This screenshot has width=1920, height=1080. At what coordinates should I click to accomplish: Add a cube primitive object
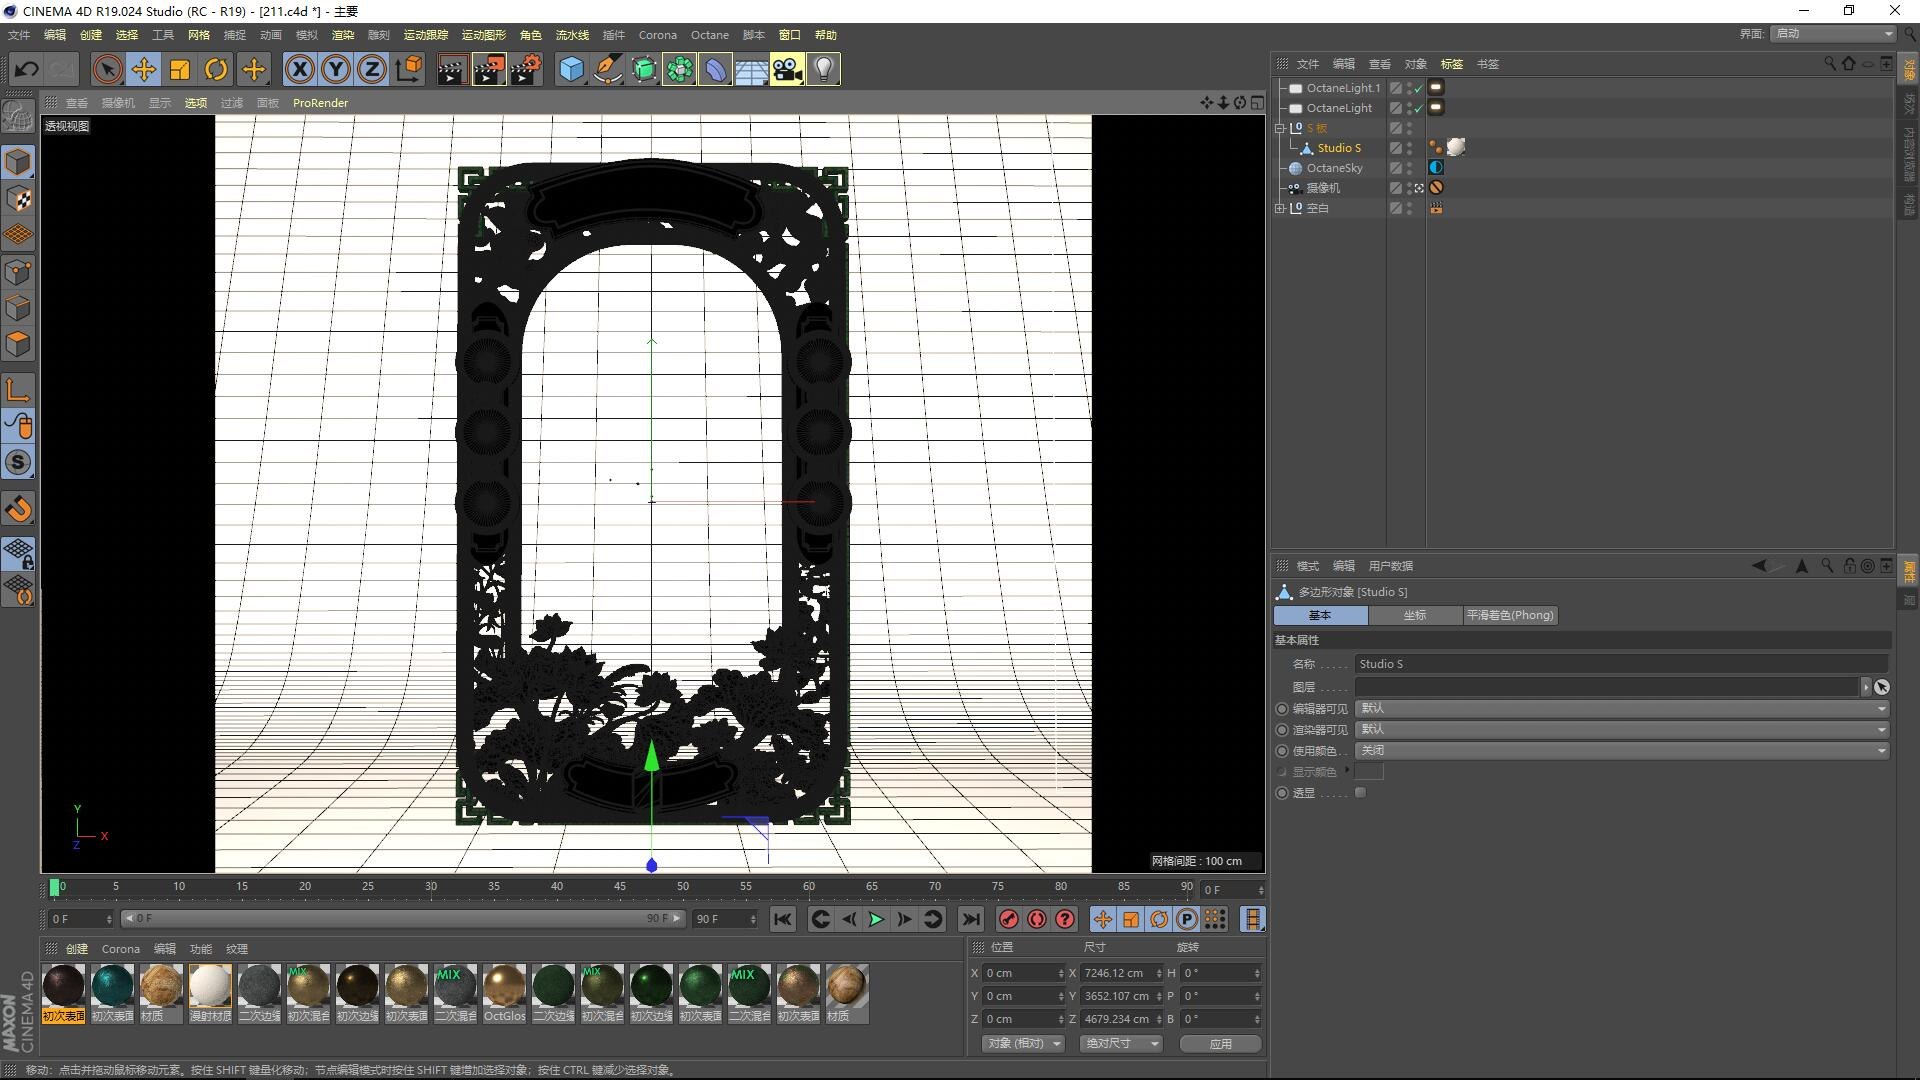[x=571, y=69]
